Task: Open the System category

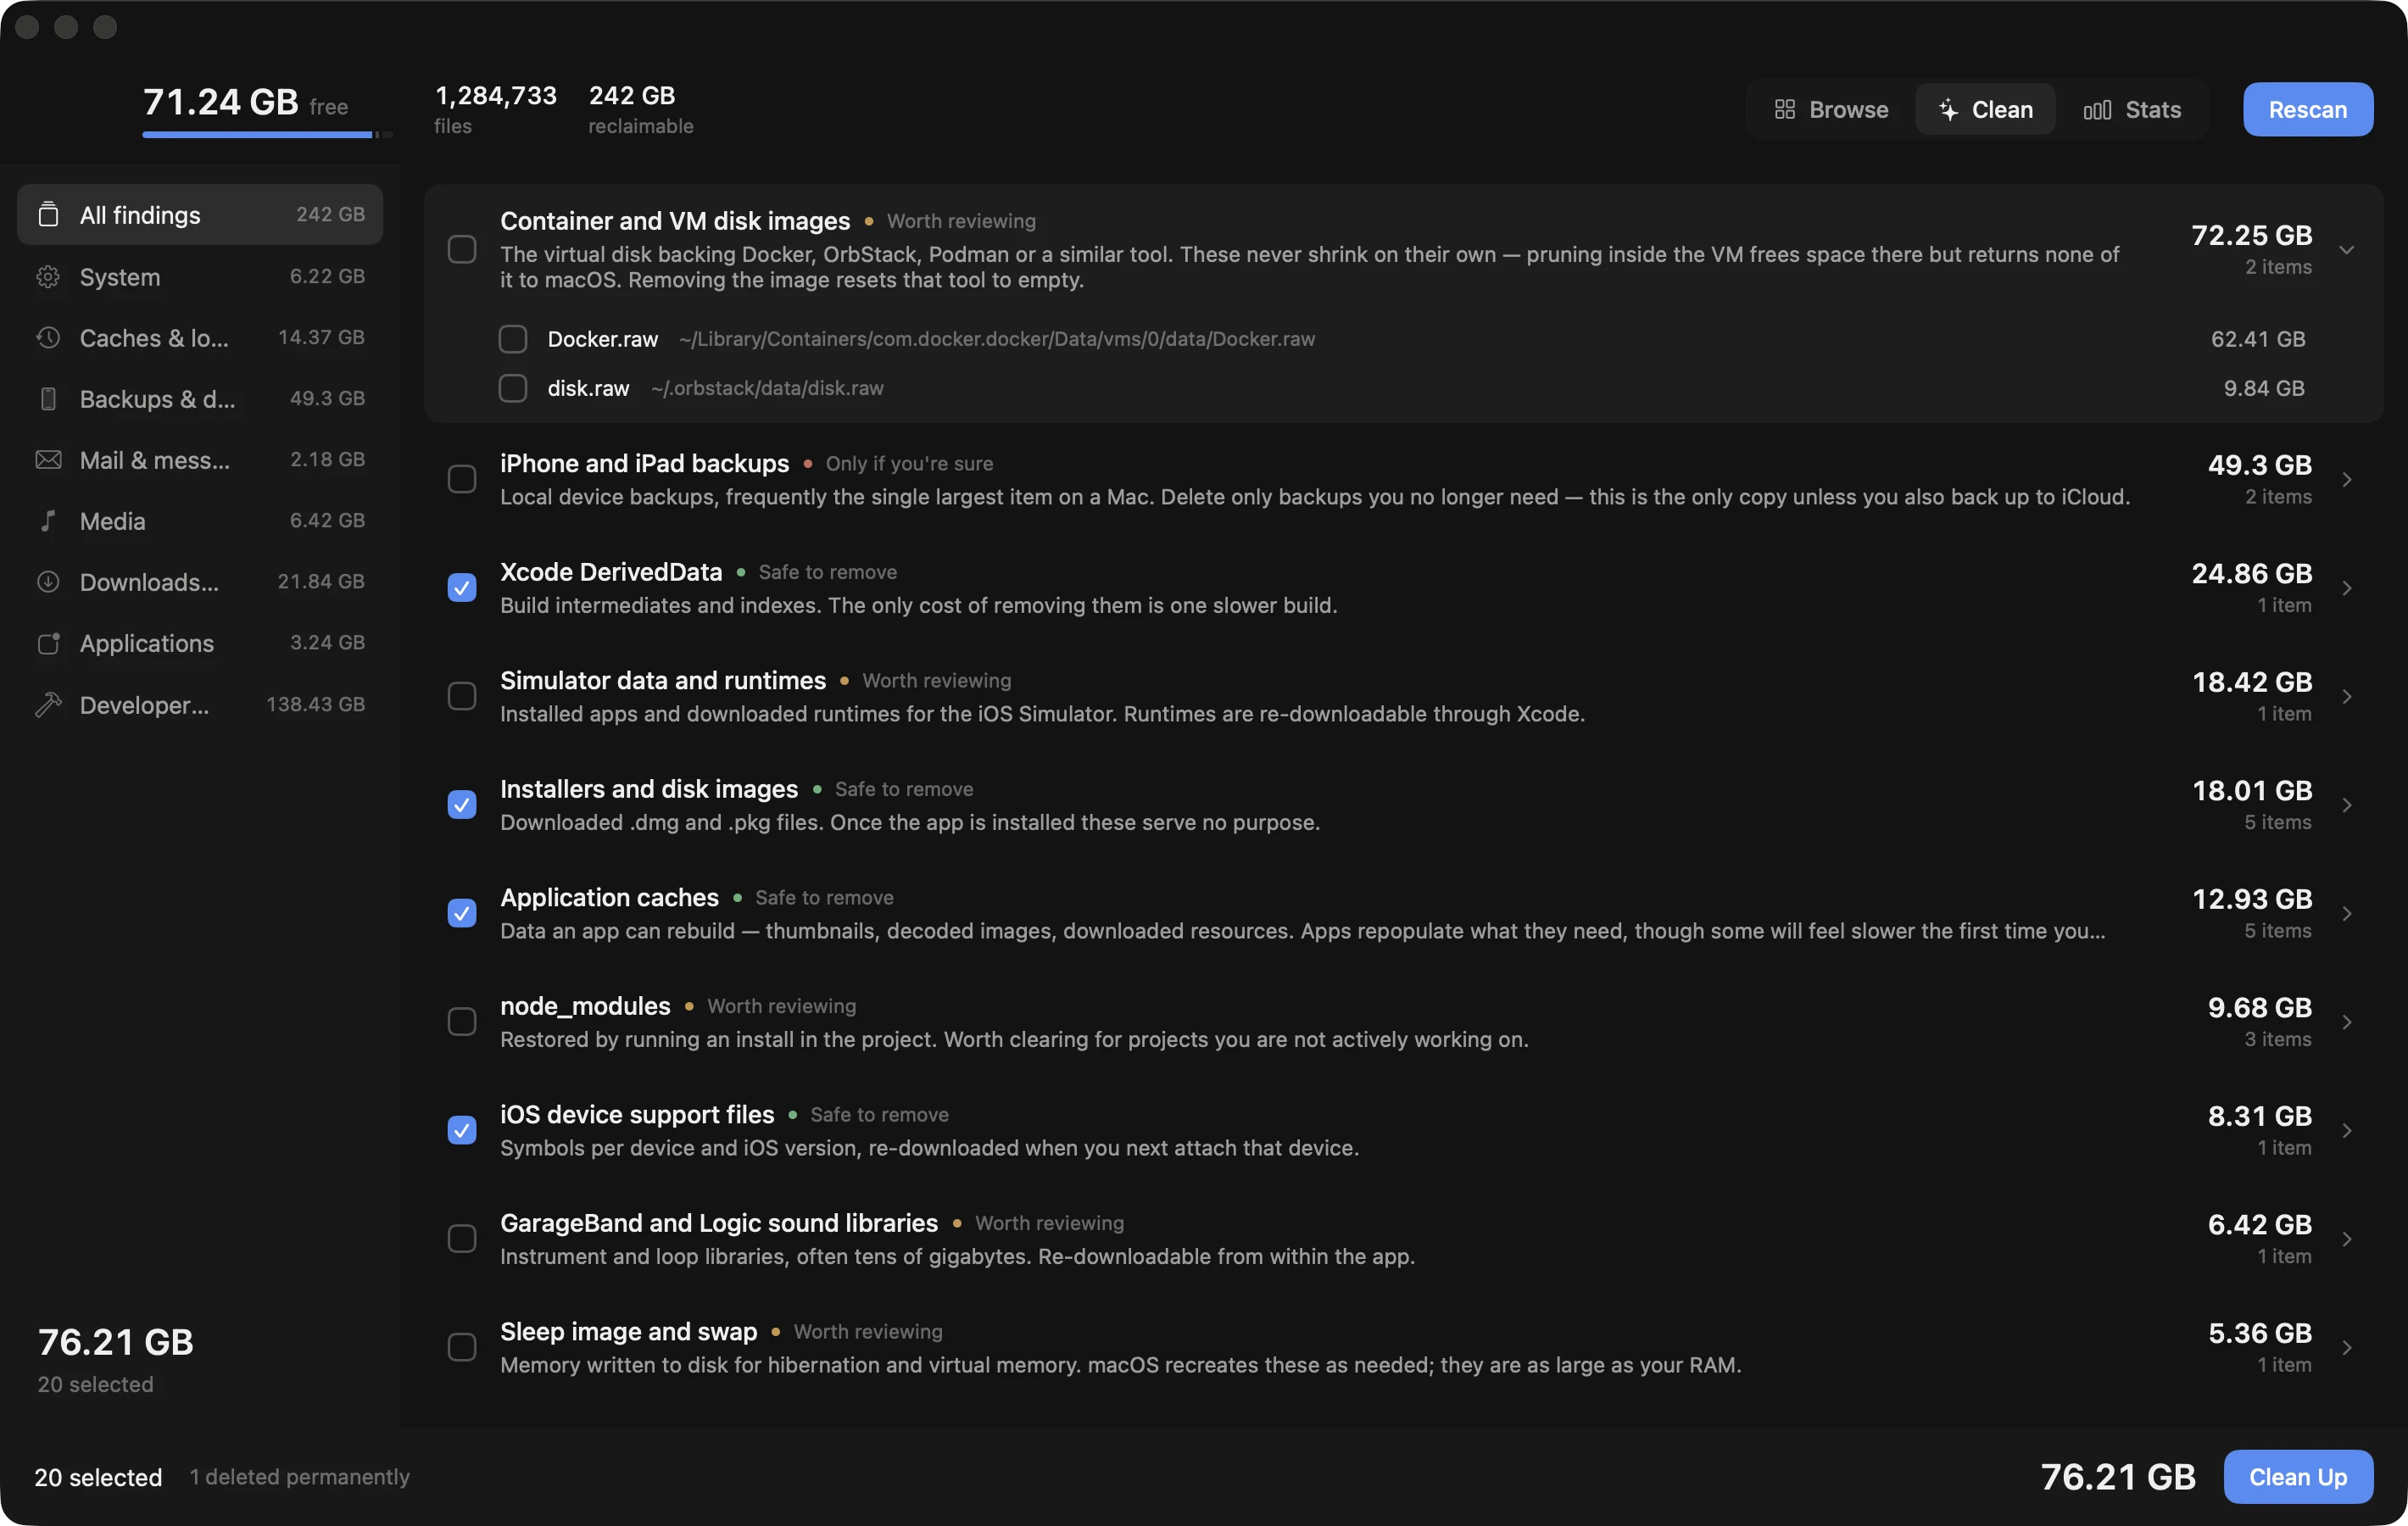Action: 200,277
